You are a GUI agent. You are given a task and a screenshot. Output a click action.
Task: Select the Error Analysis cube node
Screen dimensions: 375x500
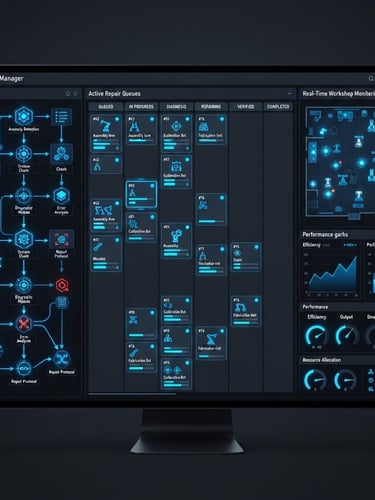click(x=61, y=196)
